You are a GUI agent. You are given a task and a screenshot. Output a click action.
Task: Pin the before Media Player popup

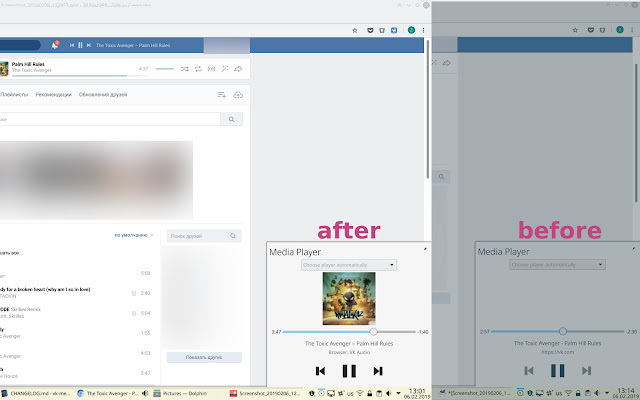pyautogui.click(x=634, y=248)
